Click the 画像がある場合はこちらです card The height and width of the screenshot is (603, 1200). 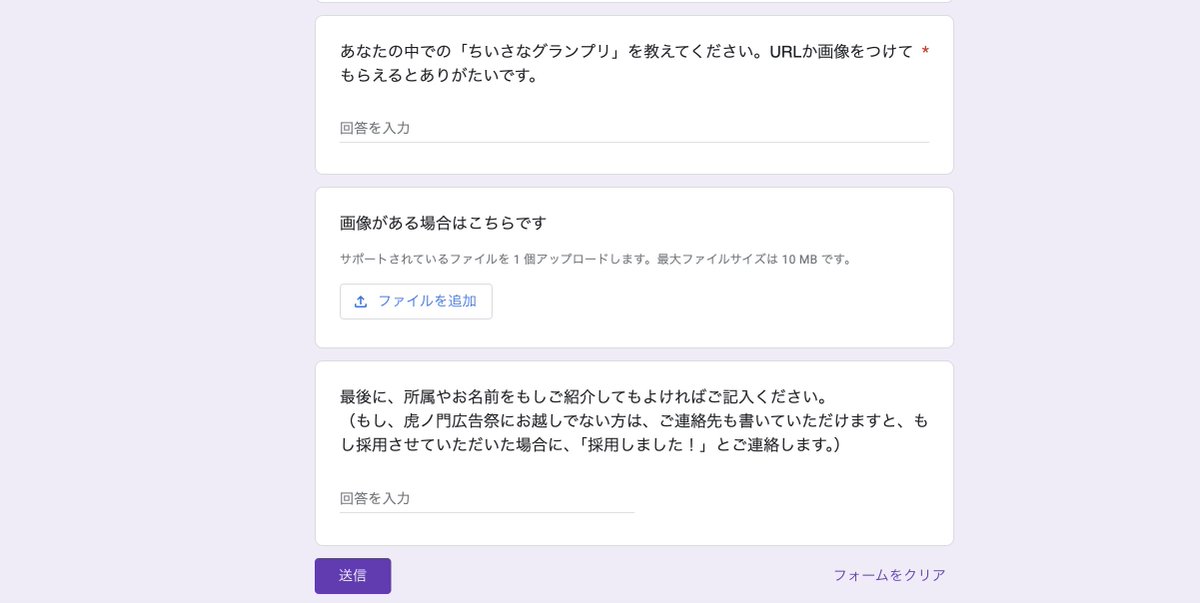point(633,265)
